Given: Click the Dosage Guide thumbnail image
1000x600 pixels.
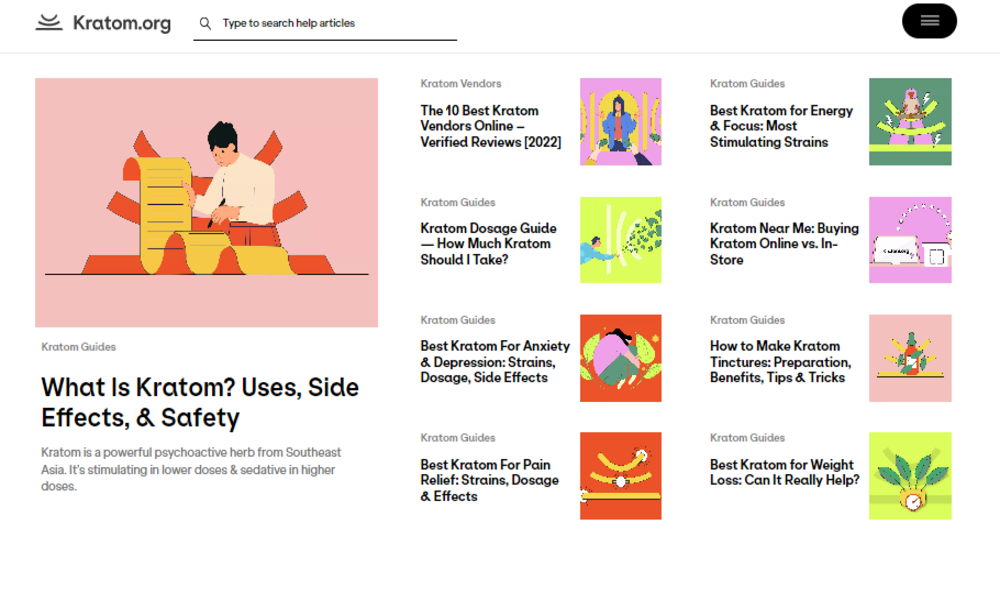Looking at the screenshot, I should pos(620,240).
